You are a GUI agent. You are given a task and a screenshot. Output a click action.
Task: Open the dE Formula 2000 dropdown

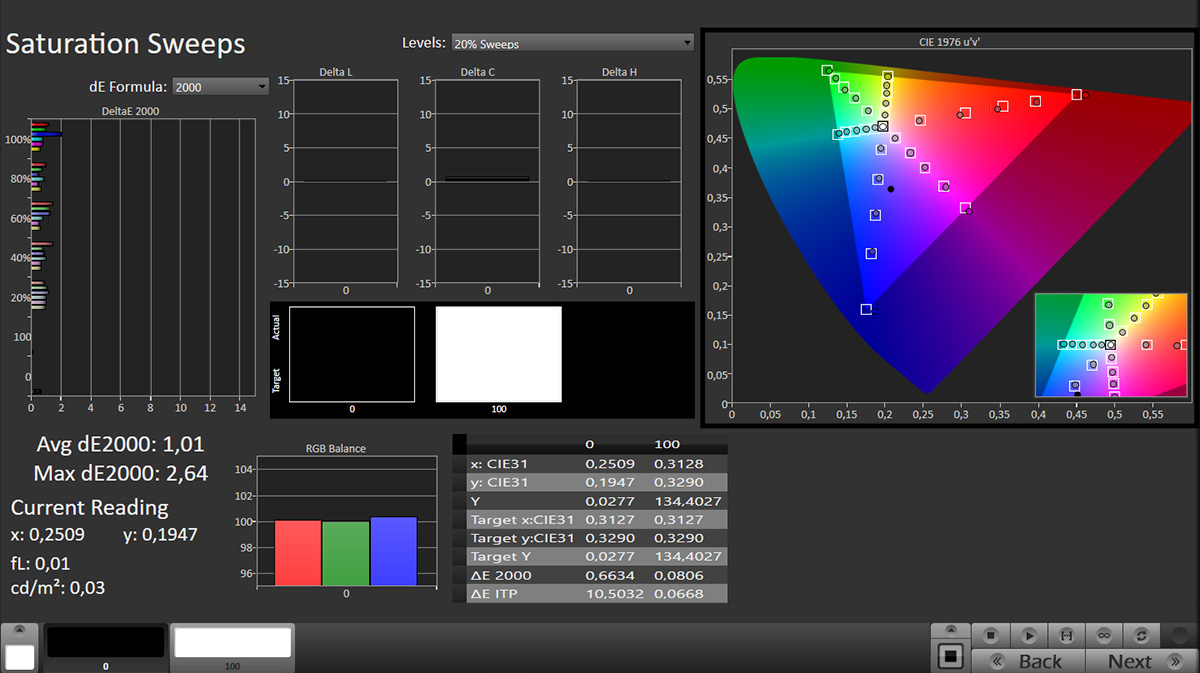pos(221,87)
